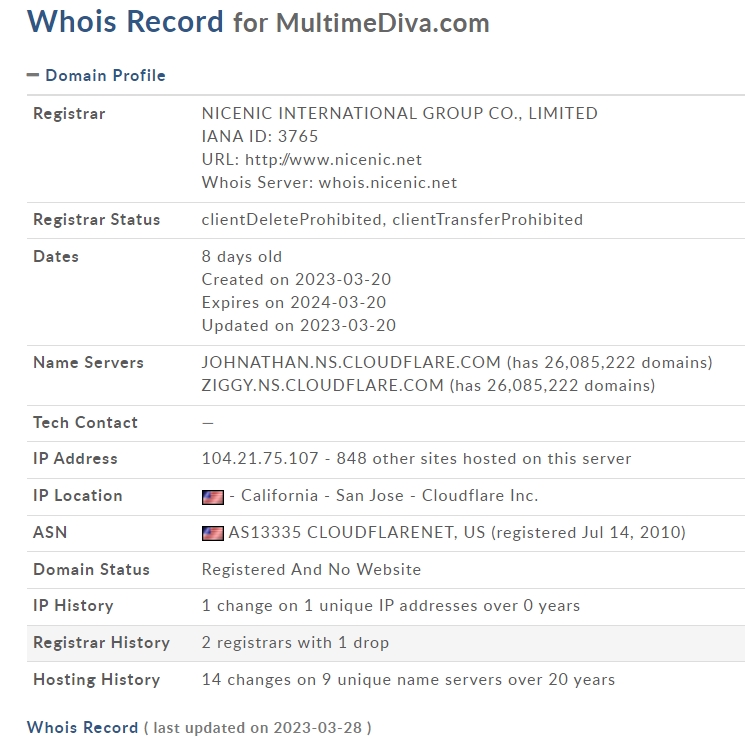Screen dimensions: 745x743
Task: Open the URL http://www.nicenic.net text
Action: tap(333, 160)
